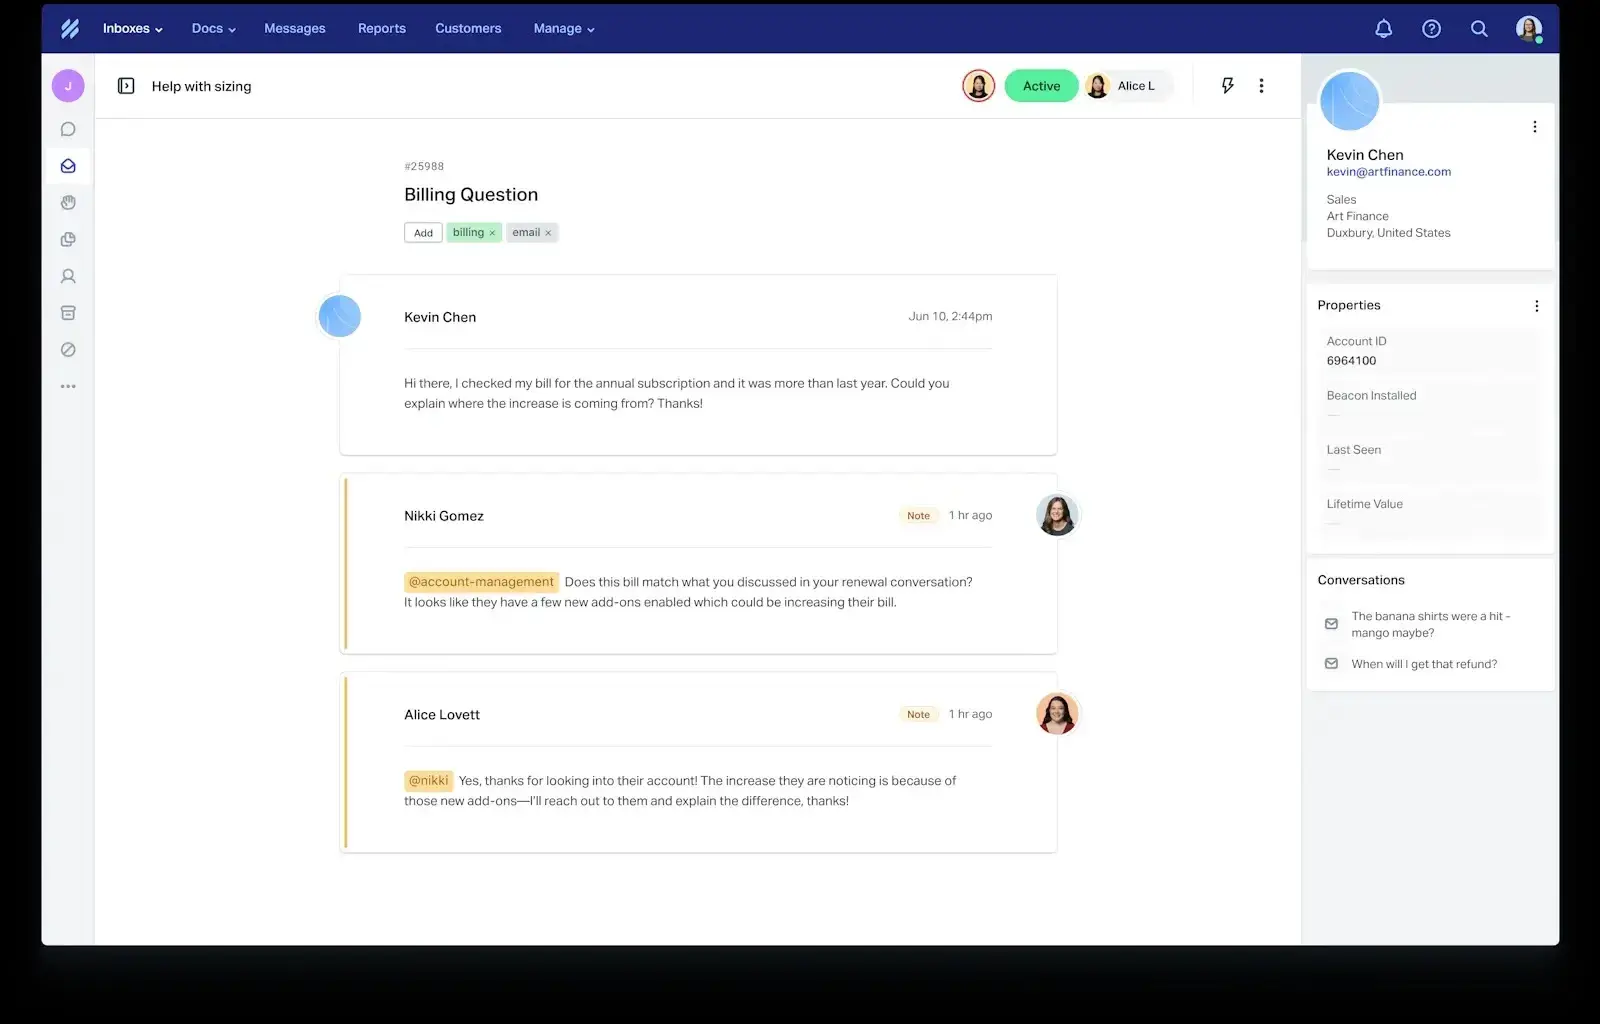Click the billing tag label
This screenshot has height=1024, width=1600.
point(468,233)
